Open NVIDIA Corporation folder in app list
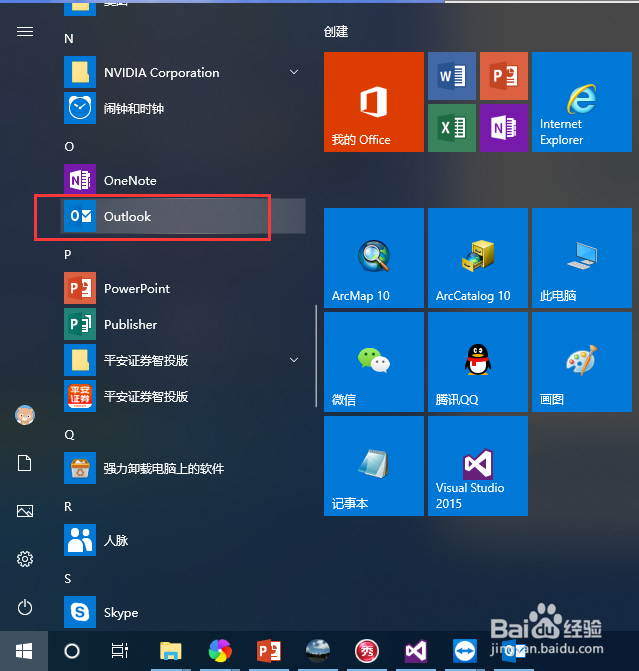Screen dimensions: 639x671 (x=184, y=72)
